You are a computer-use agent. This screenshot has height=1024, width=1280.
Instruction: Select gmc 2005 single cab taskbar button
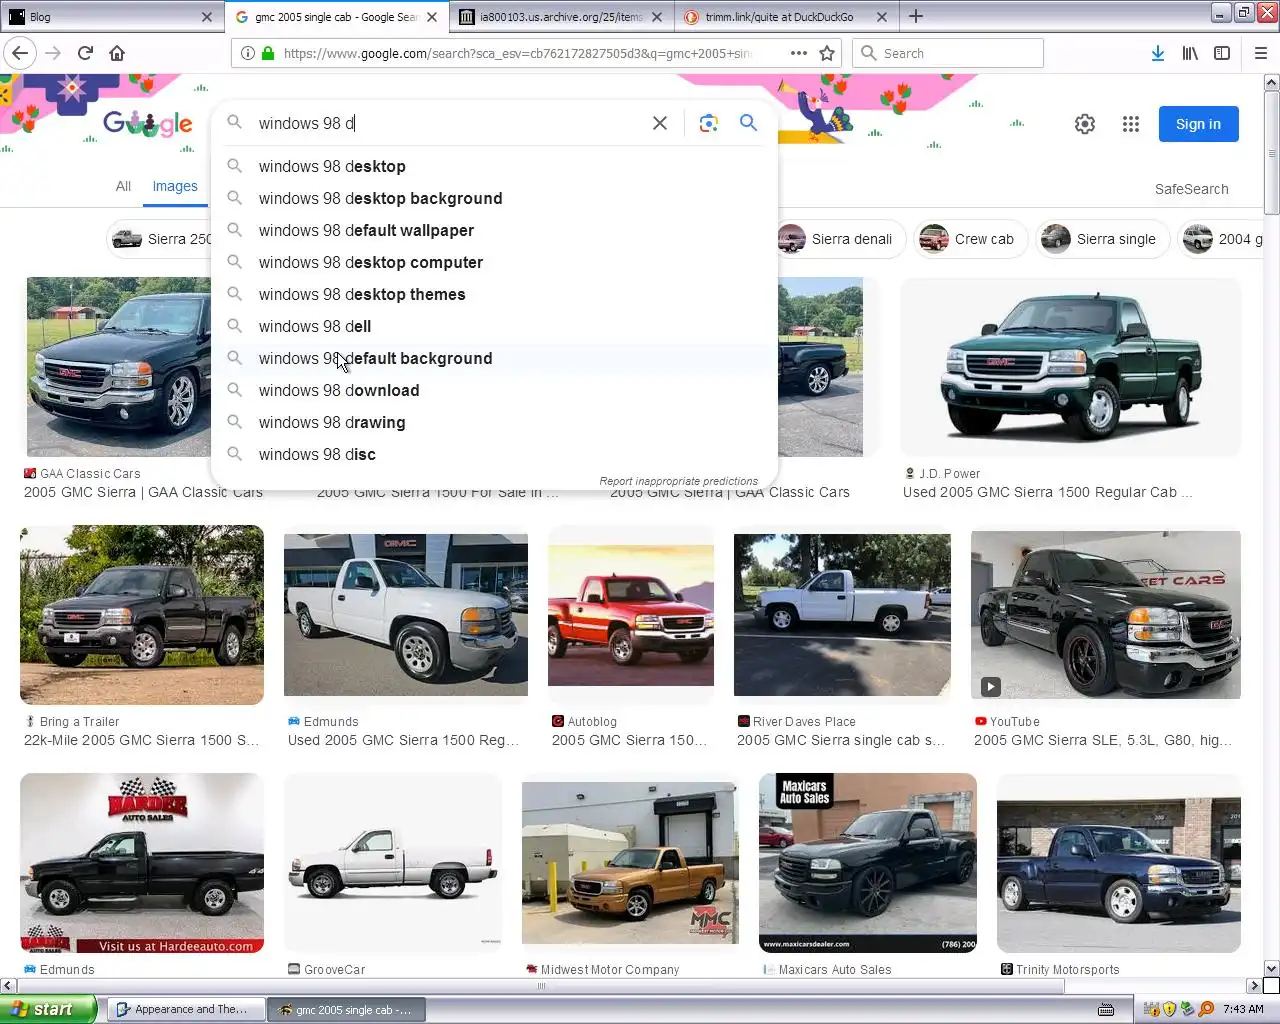click(x=346, y=1009)
